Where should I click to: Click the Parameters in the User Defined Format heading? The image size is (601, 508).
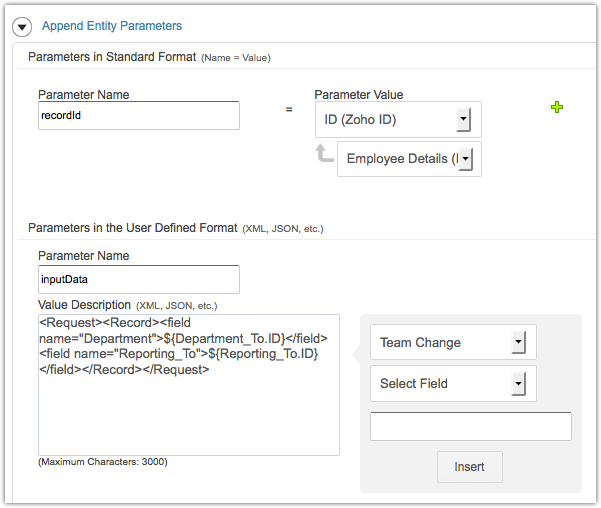(133, 228)
